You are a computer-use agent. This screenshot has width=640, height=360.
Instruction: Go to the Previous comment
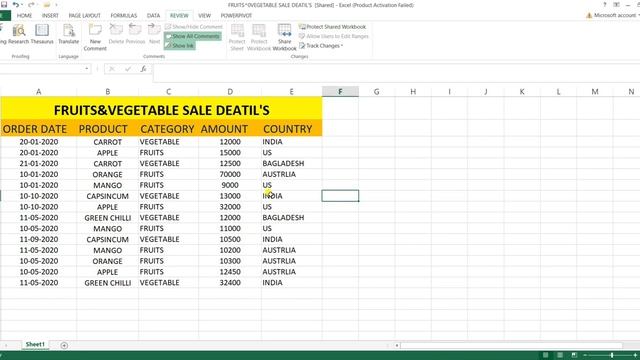135,34
